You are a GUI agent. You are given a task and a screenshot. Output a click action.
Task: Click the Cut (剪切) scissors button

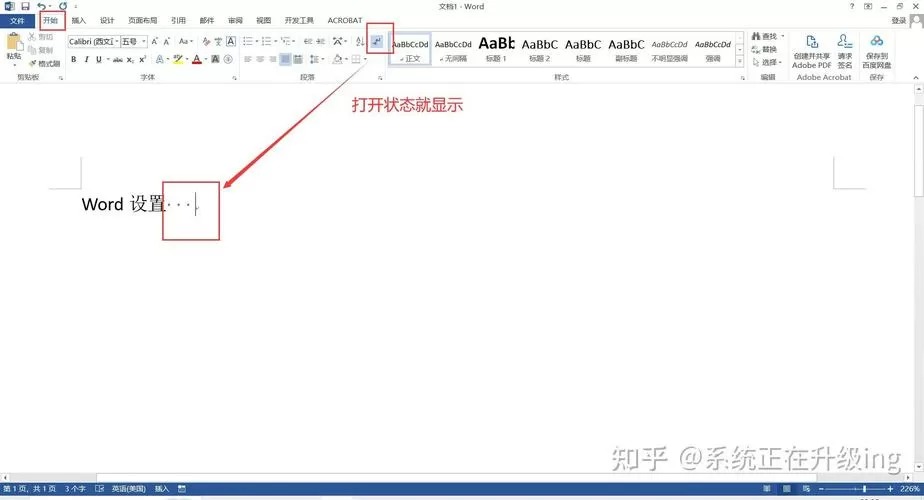pyautogui.click(x=41, y=37)
